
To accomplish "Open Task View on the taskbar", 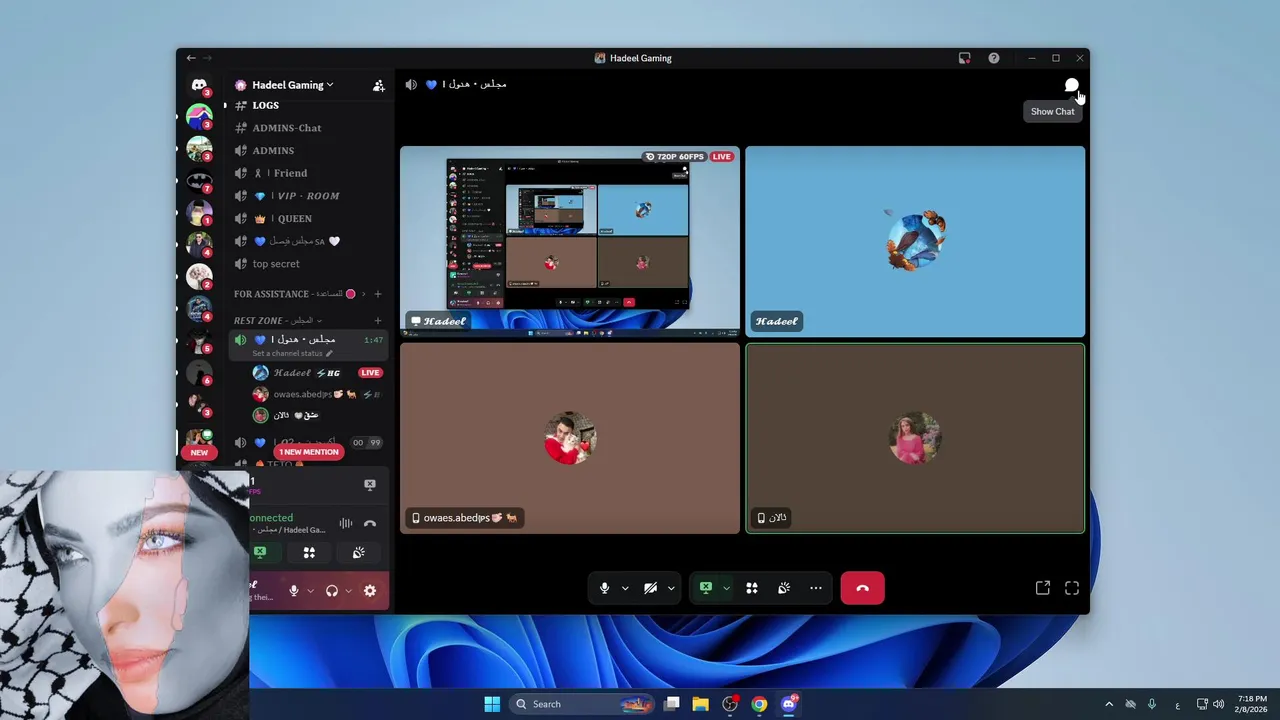I will [672, 704].
